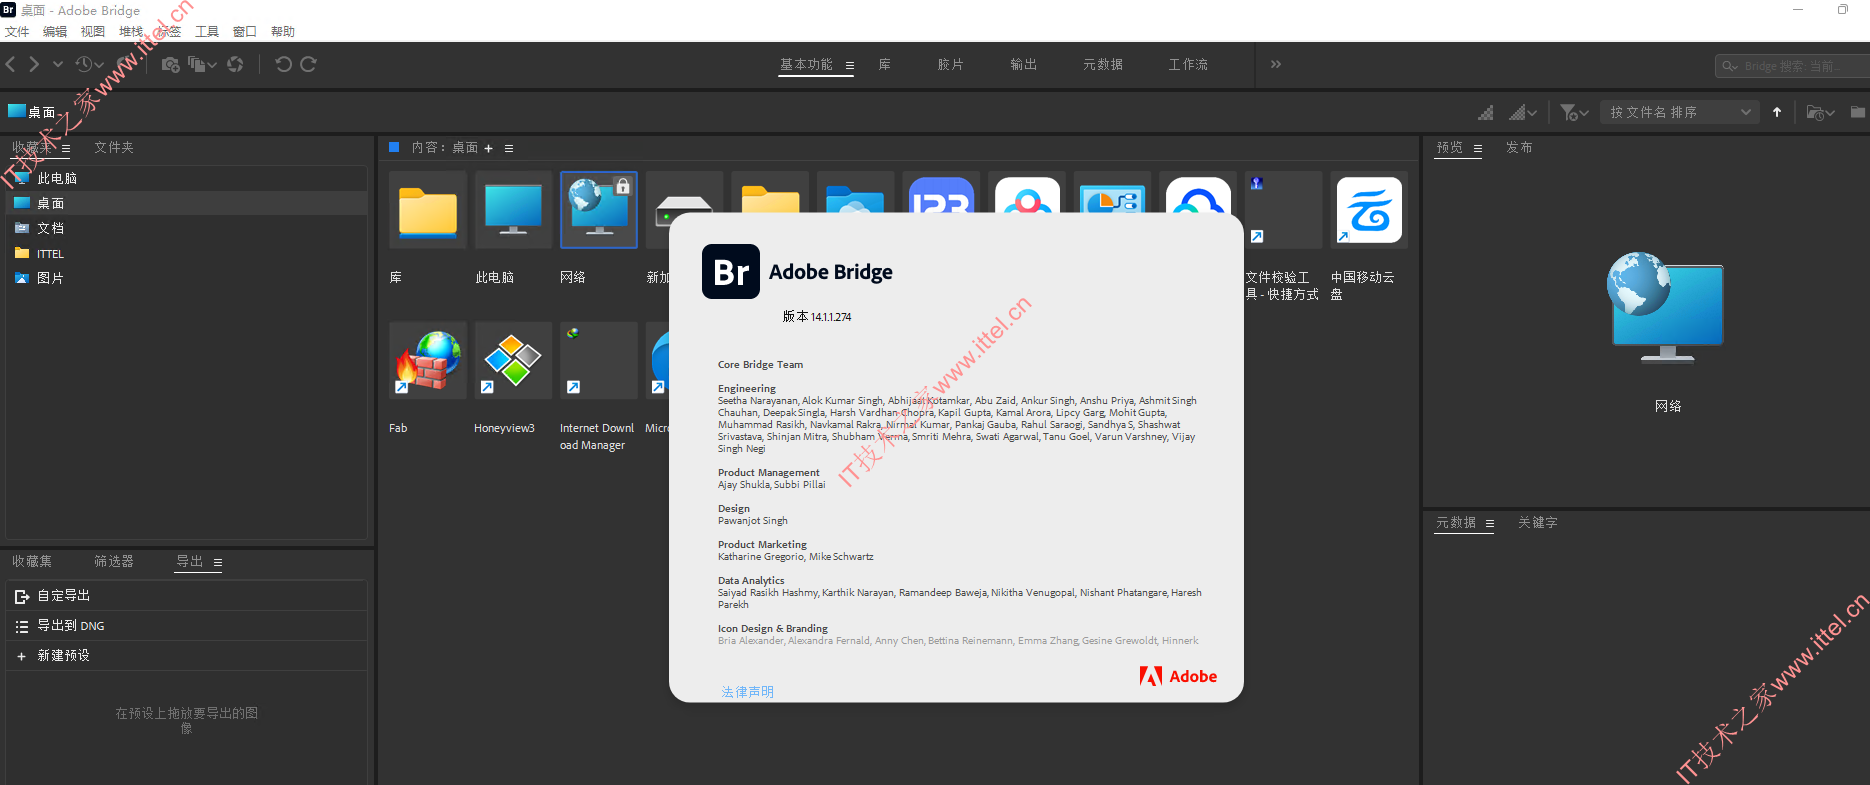Select Internet Download Manager shortcut

[599, 361]
